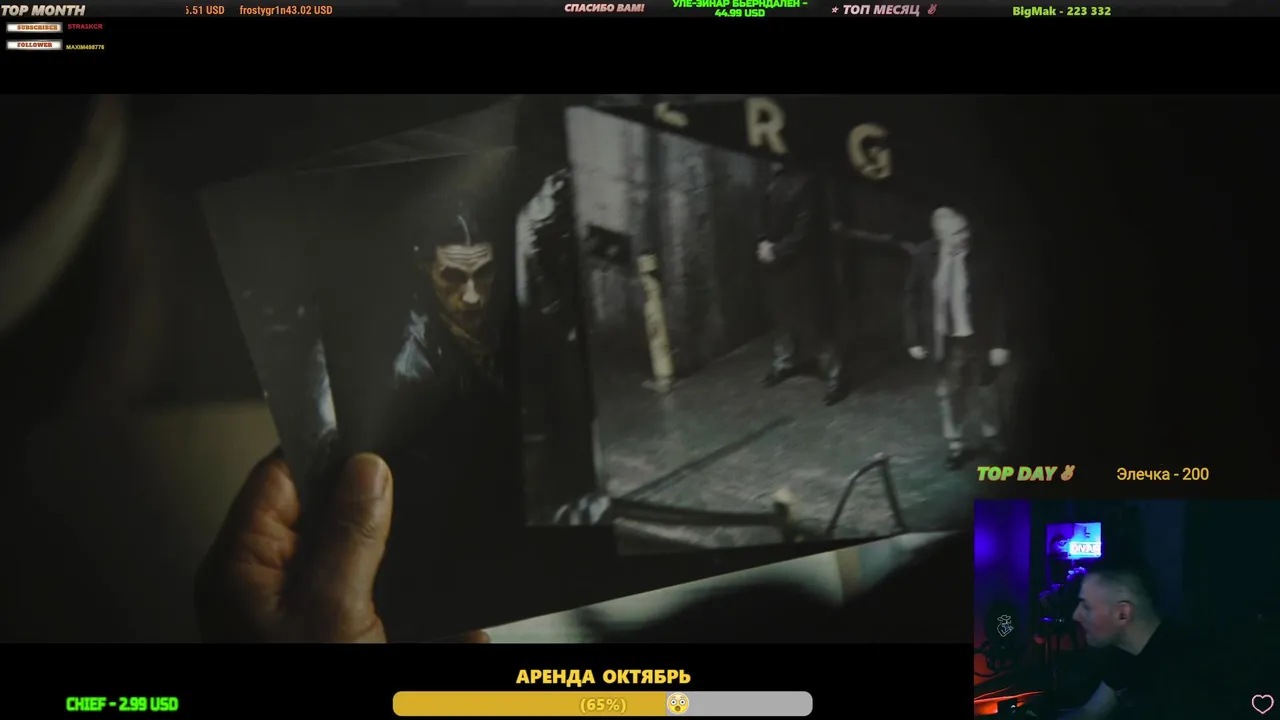1280x720 pixels.
Task: Click the CHIEF - 2.99 USD donation text
Action: [x=122, y=704]
